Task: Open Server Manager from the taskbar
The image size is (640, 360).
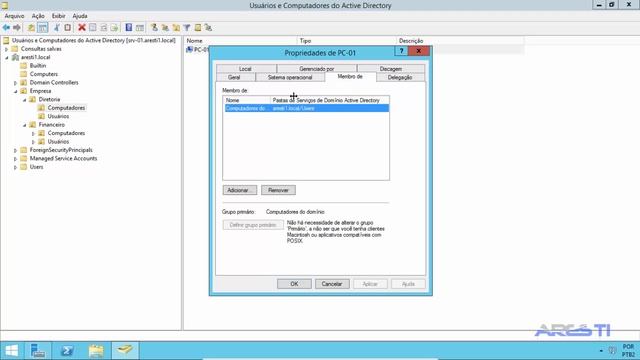Action: (x=38, y=351)
